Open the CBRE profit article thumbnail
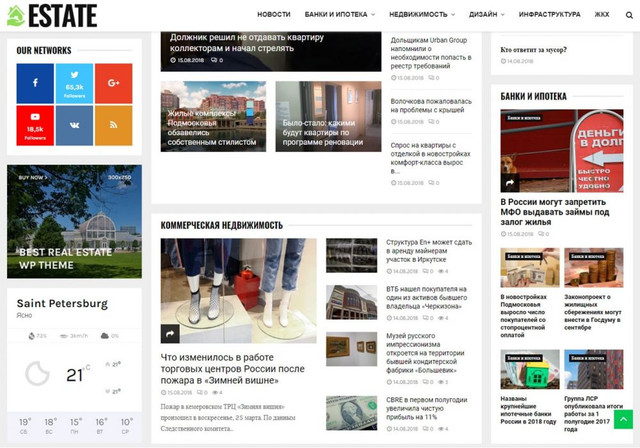Viewport: 640px width, 448px height. [x=350, y=409]
